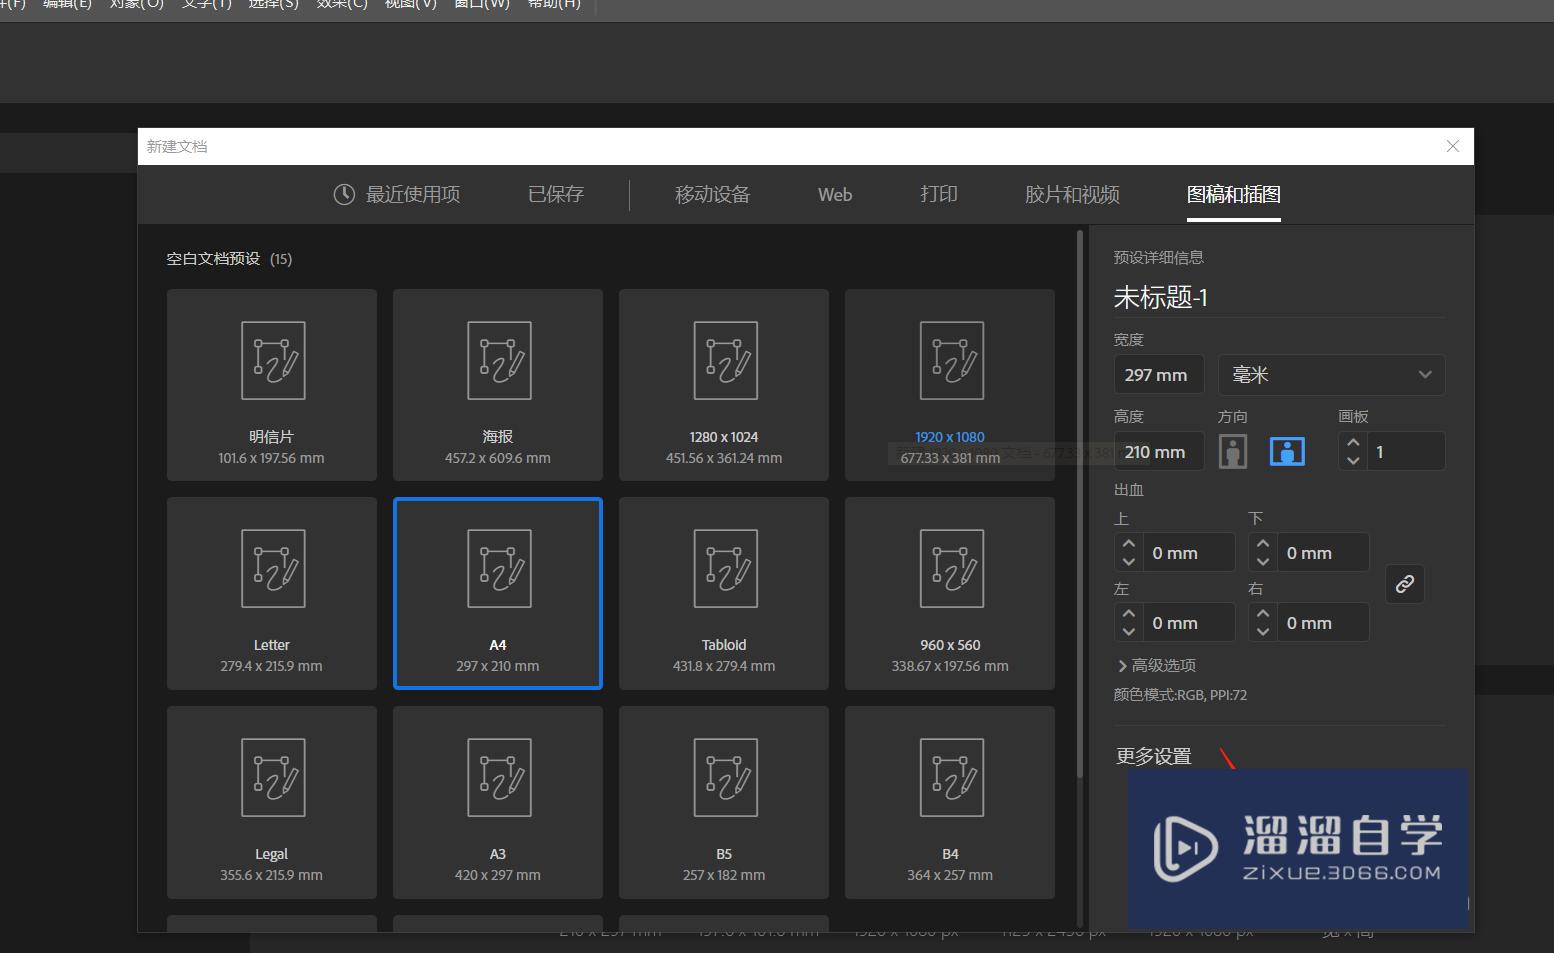Select the 960 x 560 preset
Viewport: 1554px width, 953px height.
(950, 593)
